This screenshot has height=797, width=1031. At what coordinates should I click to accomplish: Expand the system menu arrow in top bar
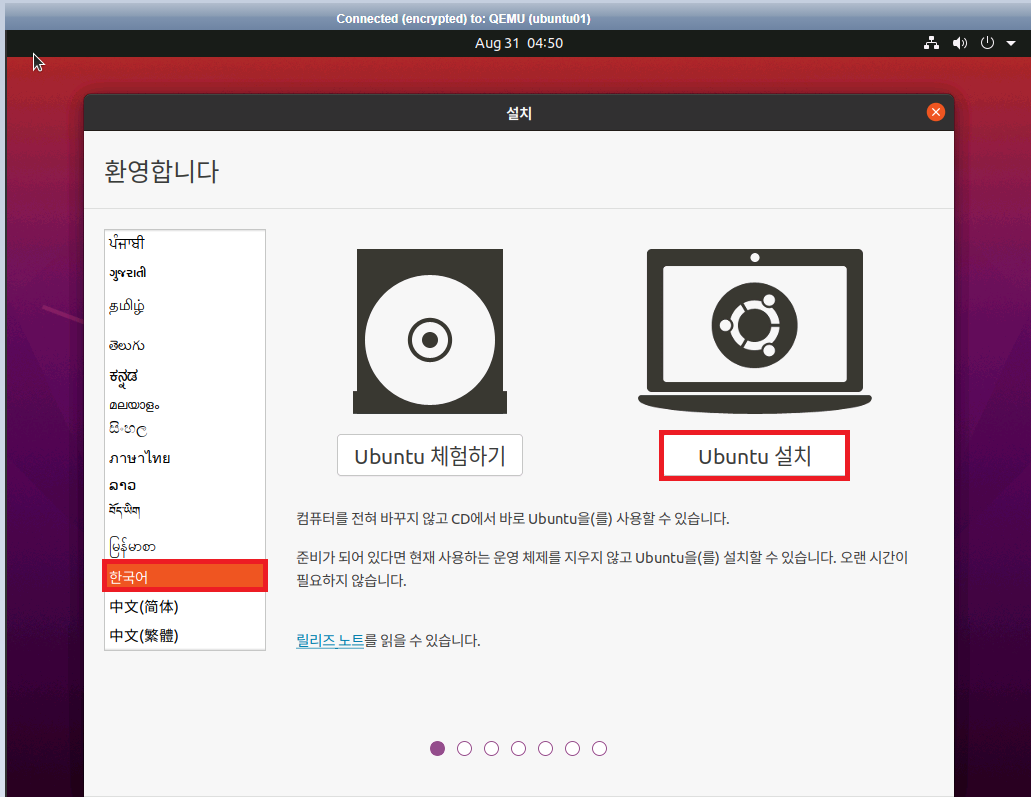tap(1011, 43)
